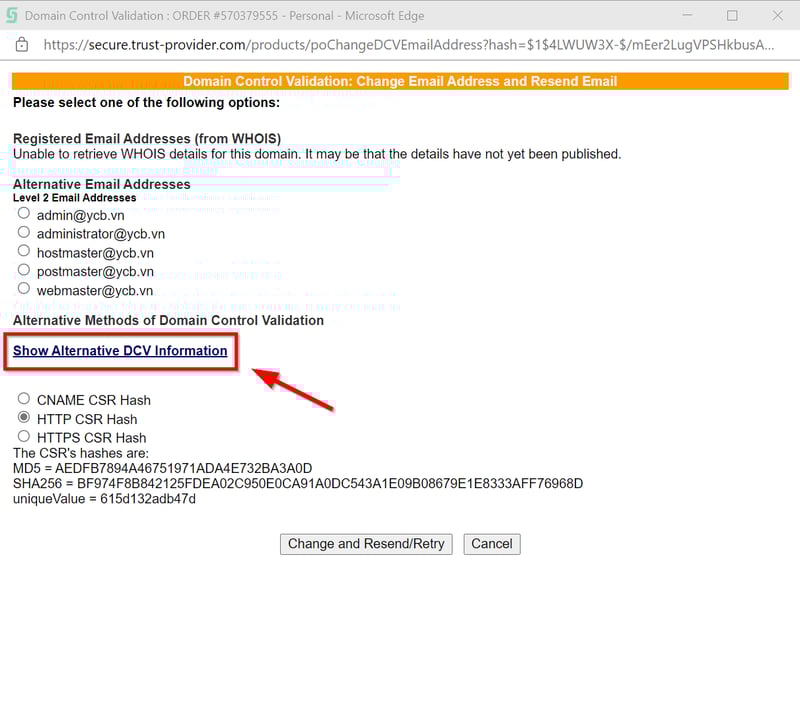The image size is (800, 722).
Task: Click the uniqueValue text line
Action: pos(104,499)
